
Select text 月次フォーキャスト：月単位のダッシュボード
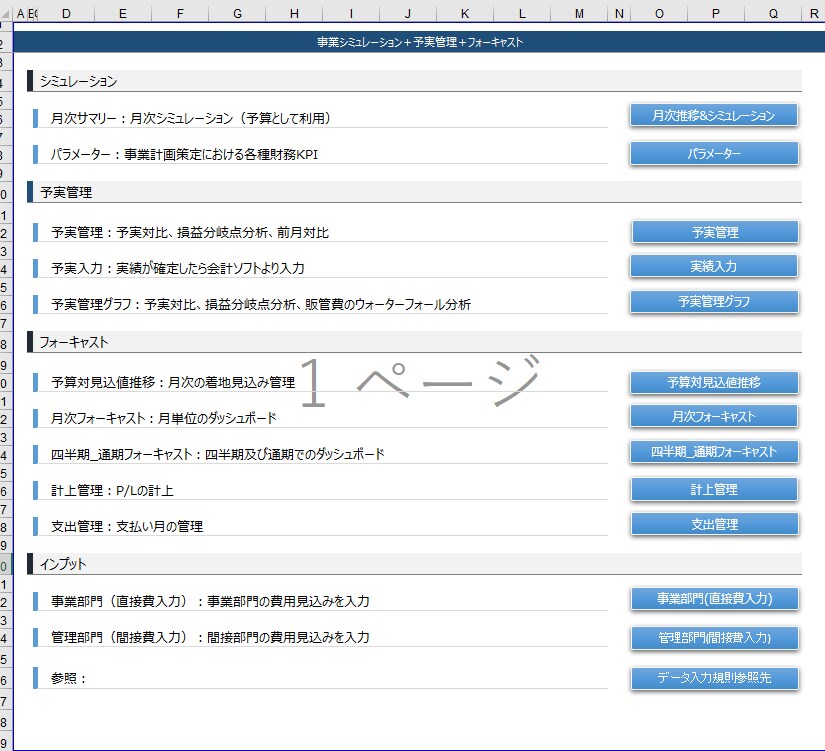164,418
